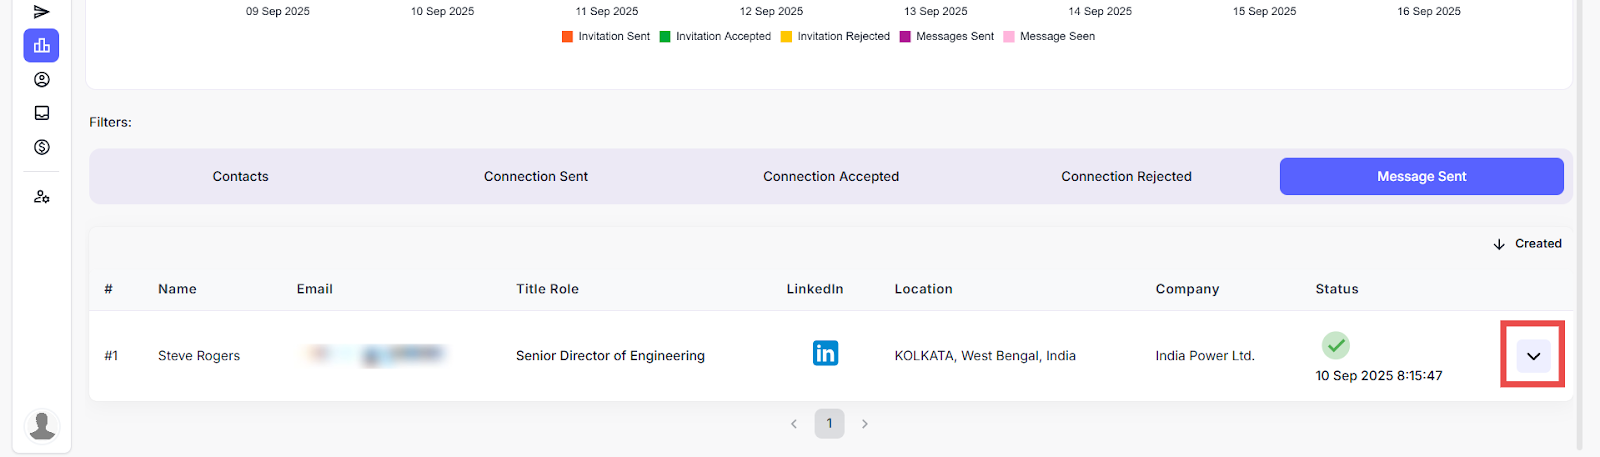This screenshot has width=1600, height=457.
Task: Open the dollar billing sidebar icon
Action: pyautogui.click(x=41, y=147)
